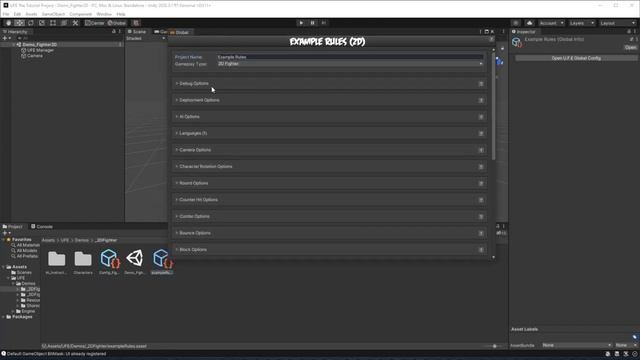Open the Window menu

click(x=104, y=14)
